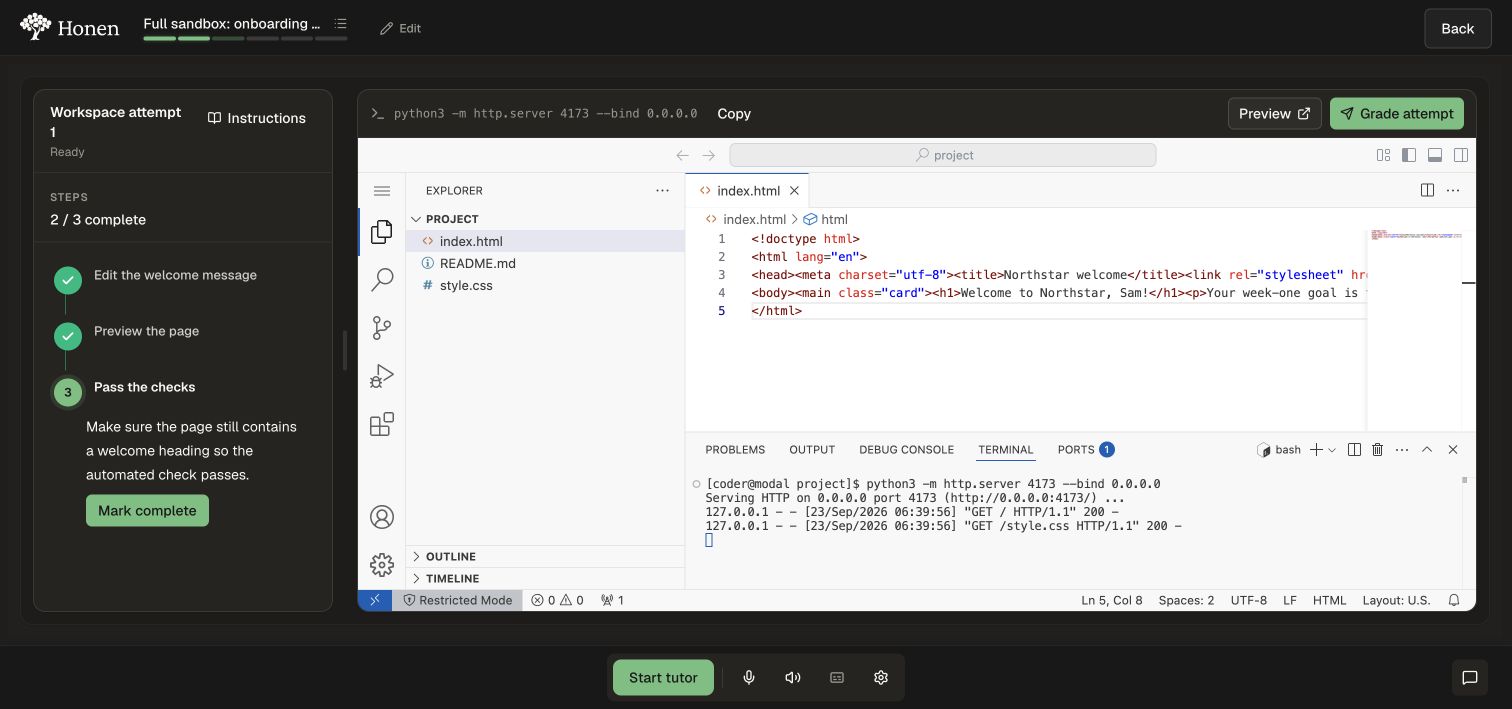1512x709 pixels.
Task: Open the hamburger application menu
Action: pyautogui.click(x=381, y=191)
